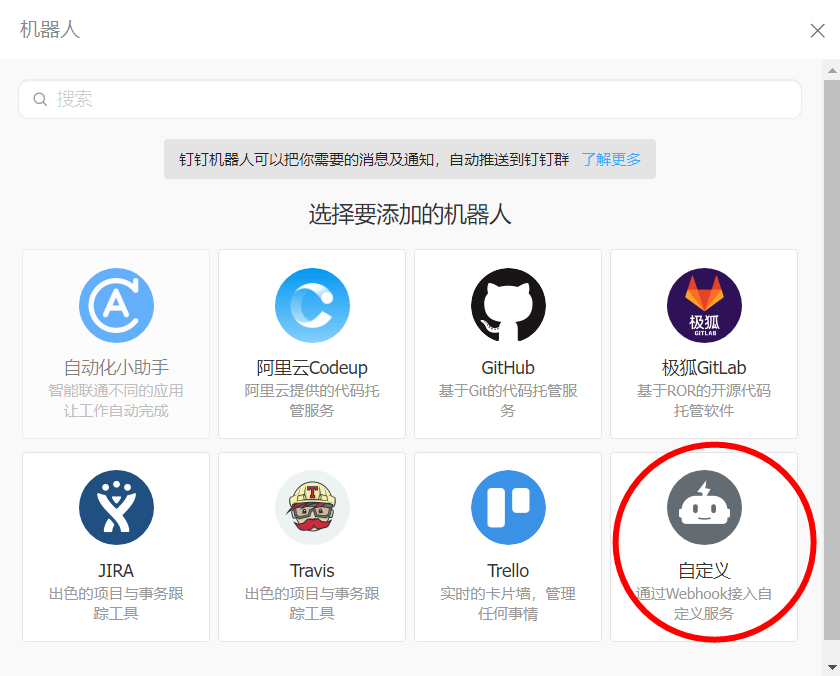The image size is (840, 676).
Task: Click description 基于ROR的开源代码托管软件
Action: [x=704, y=401]
